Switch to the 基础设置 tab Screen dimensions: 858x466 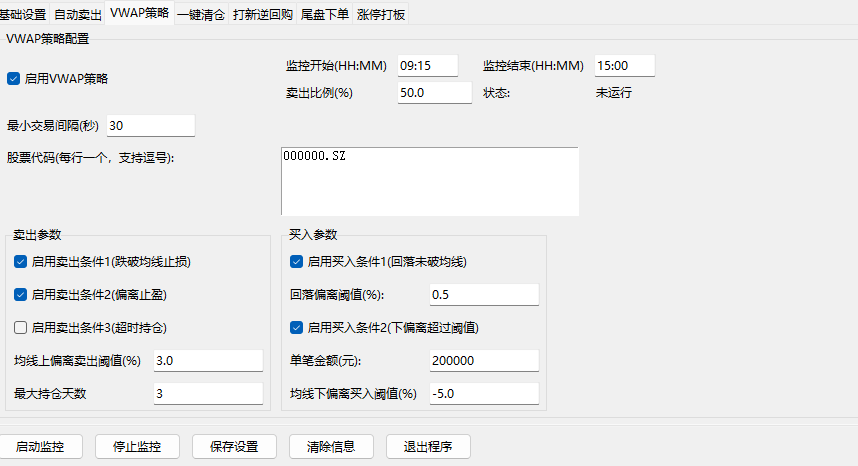point(23,14)
